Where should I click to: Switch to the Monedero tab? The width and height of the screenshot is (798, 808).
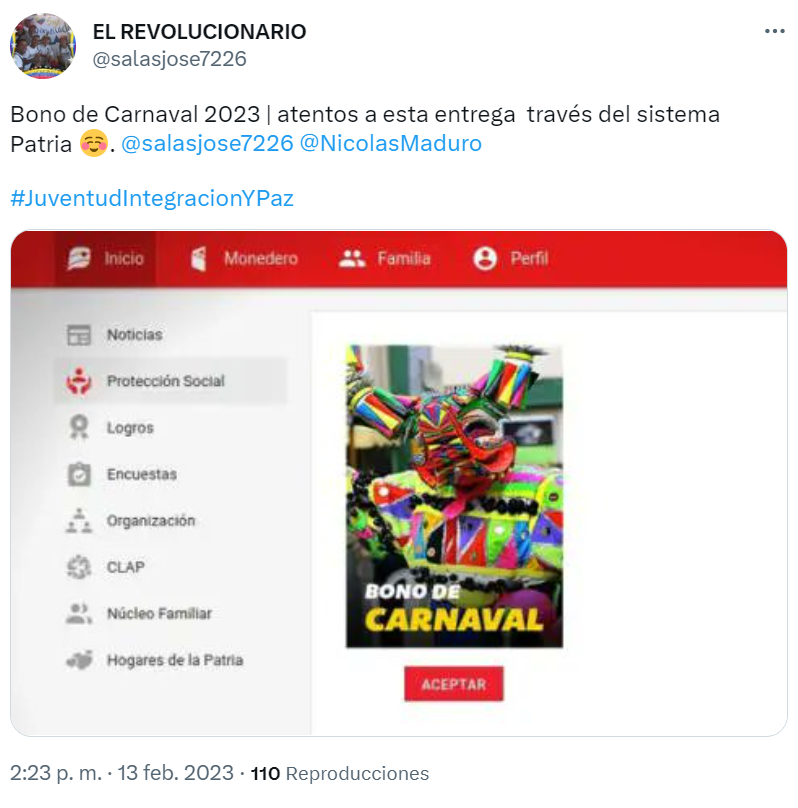click(x=244, y=258)
